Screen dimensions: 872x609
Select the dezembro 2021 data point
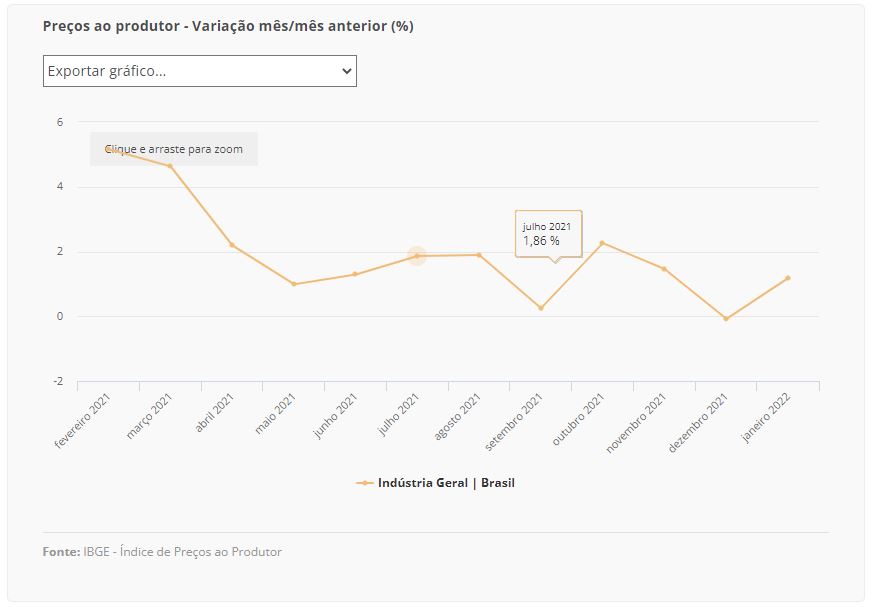pyautogui.click(x=726, y=319)
